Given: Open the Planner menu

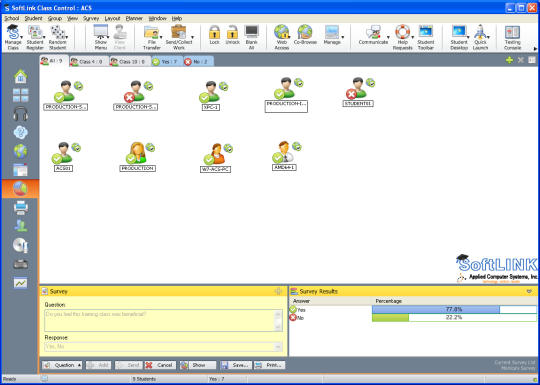Looking at the screenshot, I should pos(134,18).
